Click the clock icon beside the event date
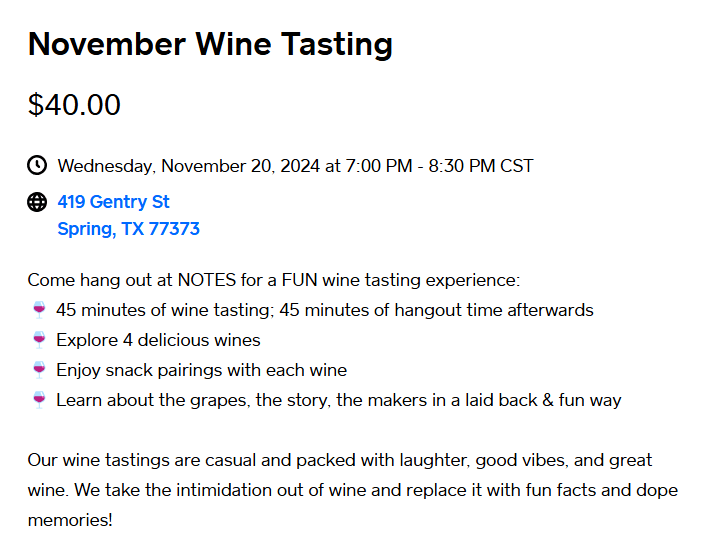702x547 pixels. 37,165
